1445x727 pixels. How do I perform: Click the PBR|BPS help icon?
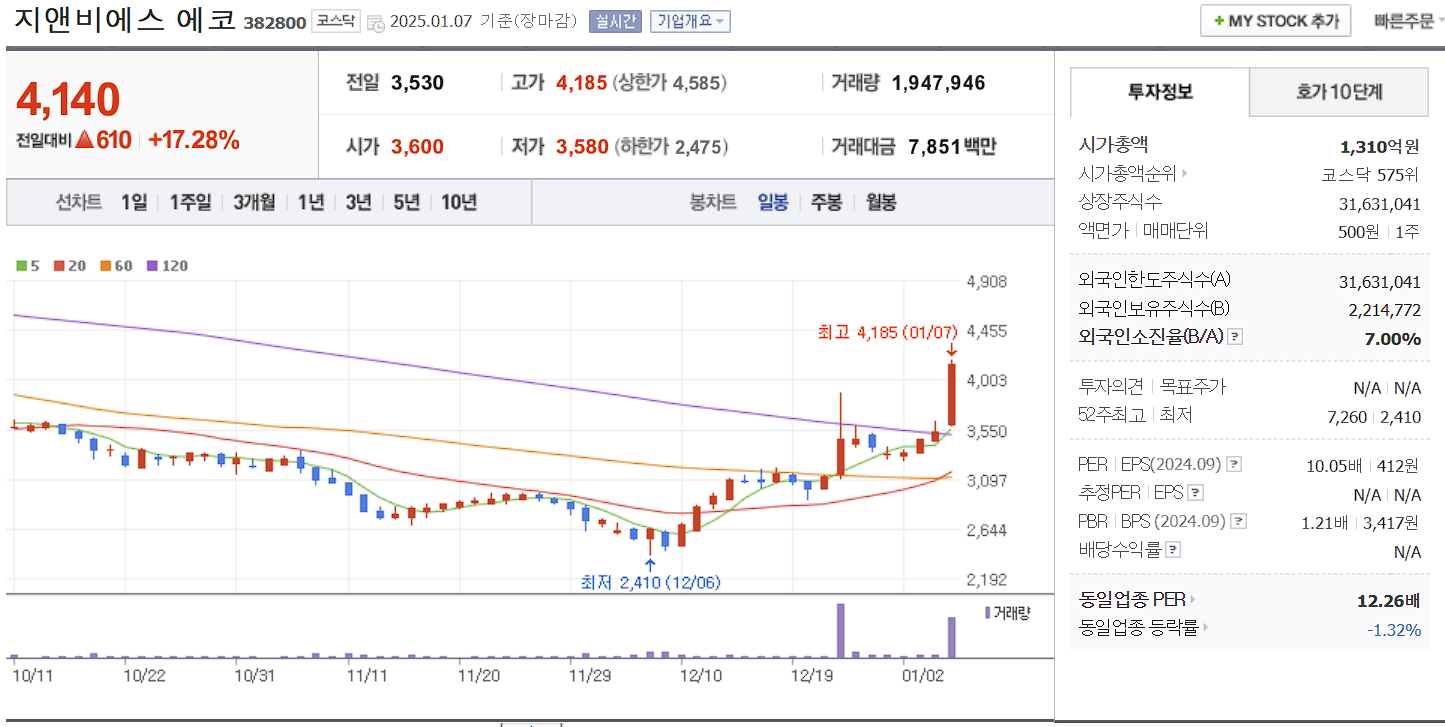tap(1237, 520)
